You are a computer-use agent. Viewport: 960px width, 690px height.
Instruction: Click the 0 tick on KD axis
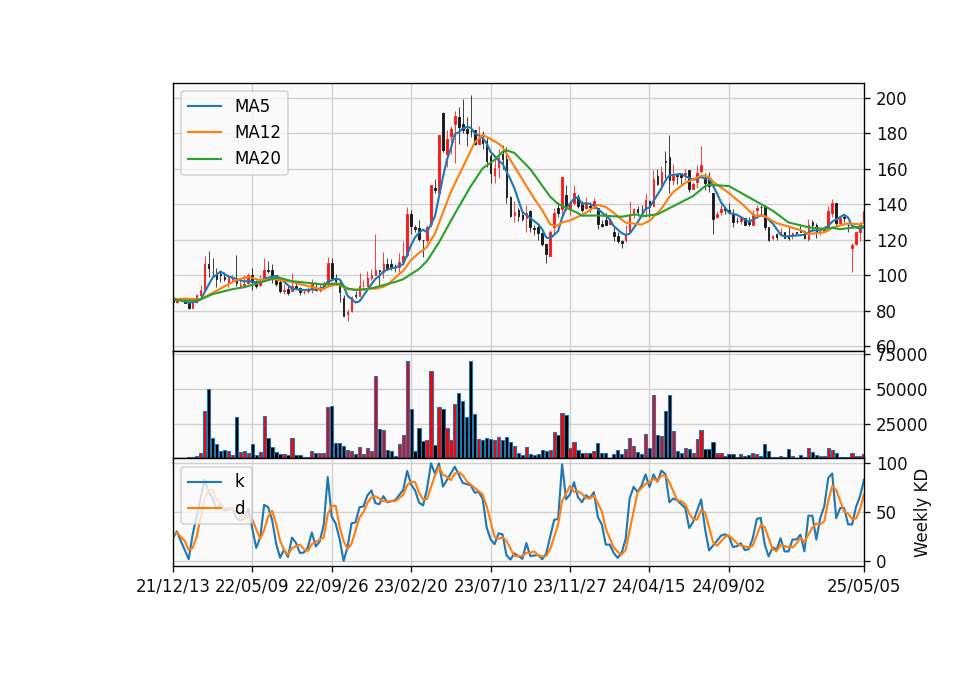pyautogui.click(x=881, y=561)
